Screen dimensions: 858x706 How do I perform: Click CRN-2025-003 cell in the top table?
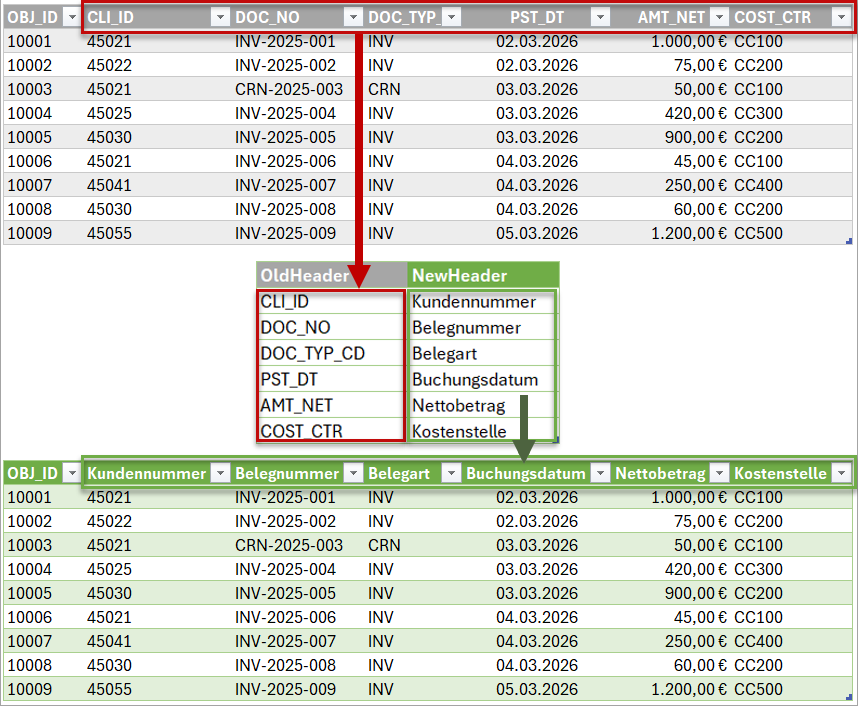click(x=289, y=89)
